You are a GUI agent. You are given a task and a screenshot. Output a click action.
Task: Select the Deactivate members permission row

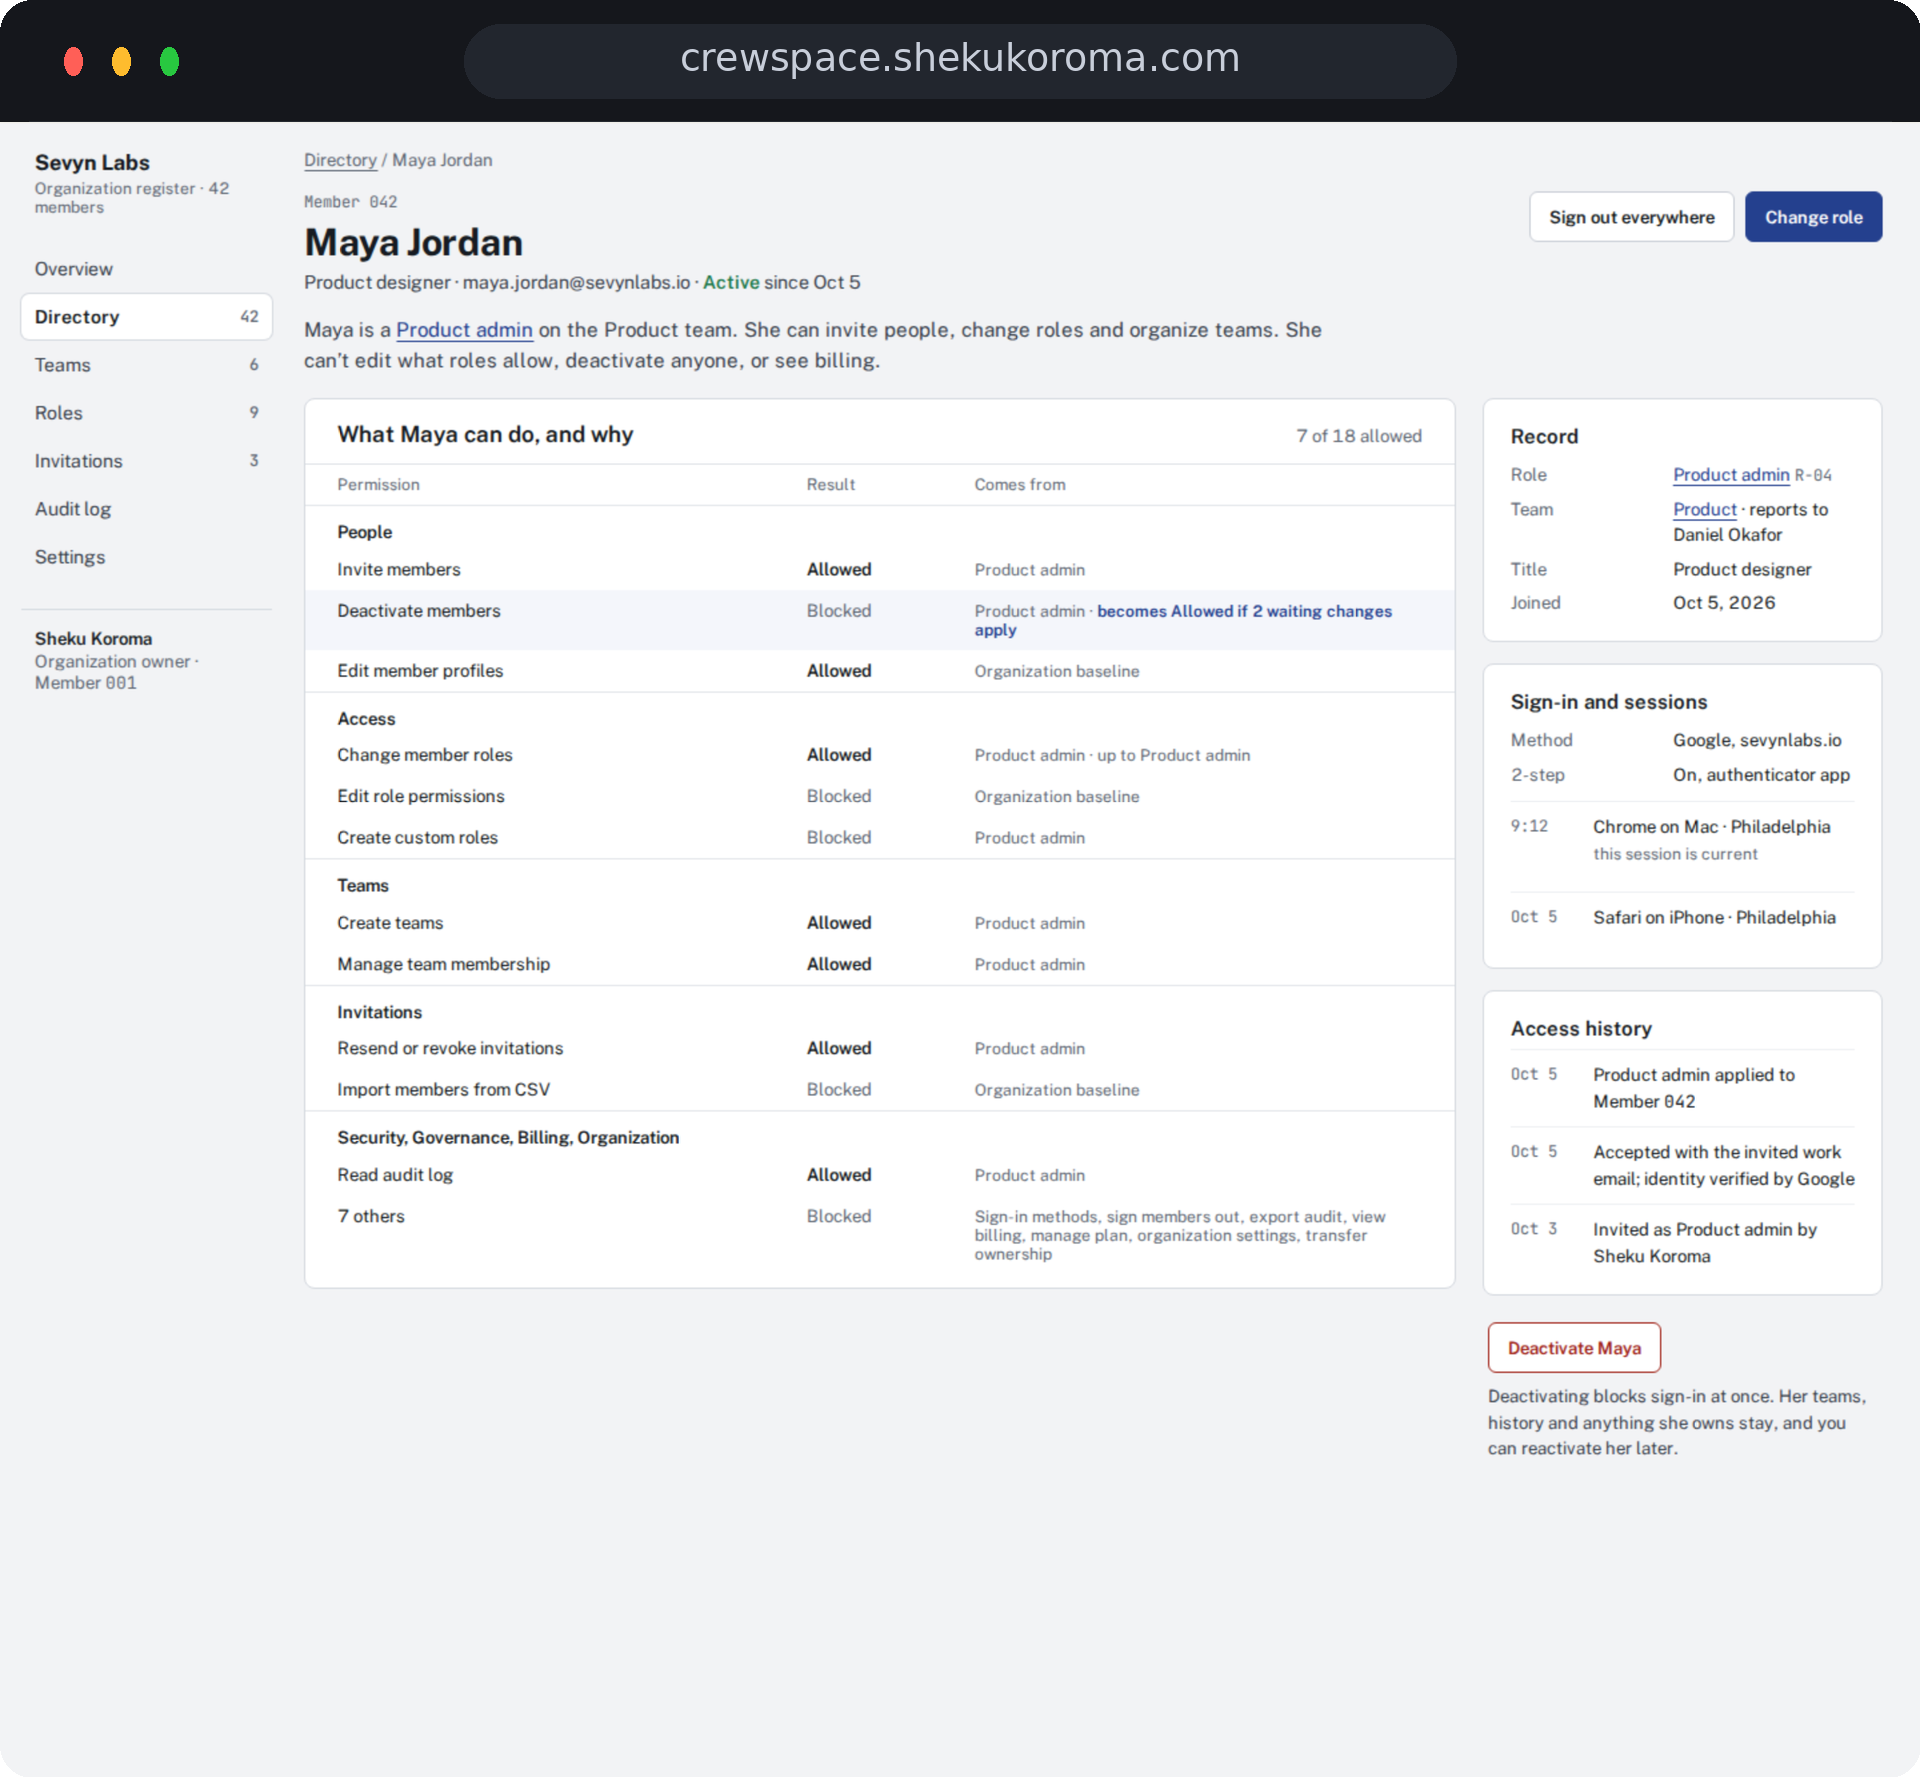[x=879, y=620]
